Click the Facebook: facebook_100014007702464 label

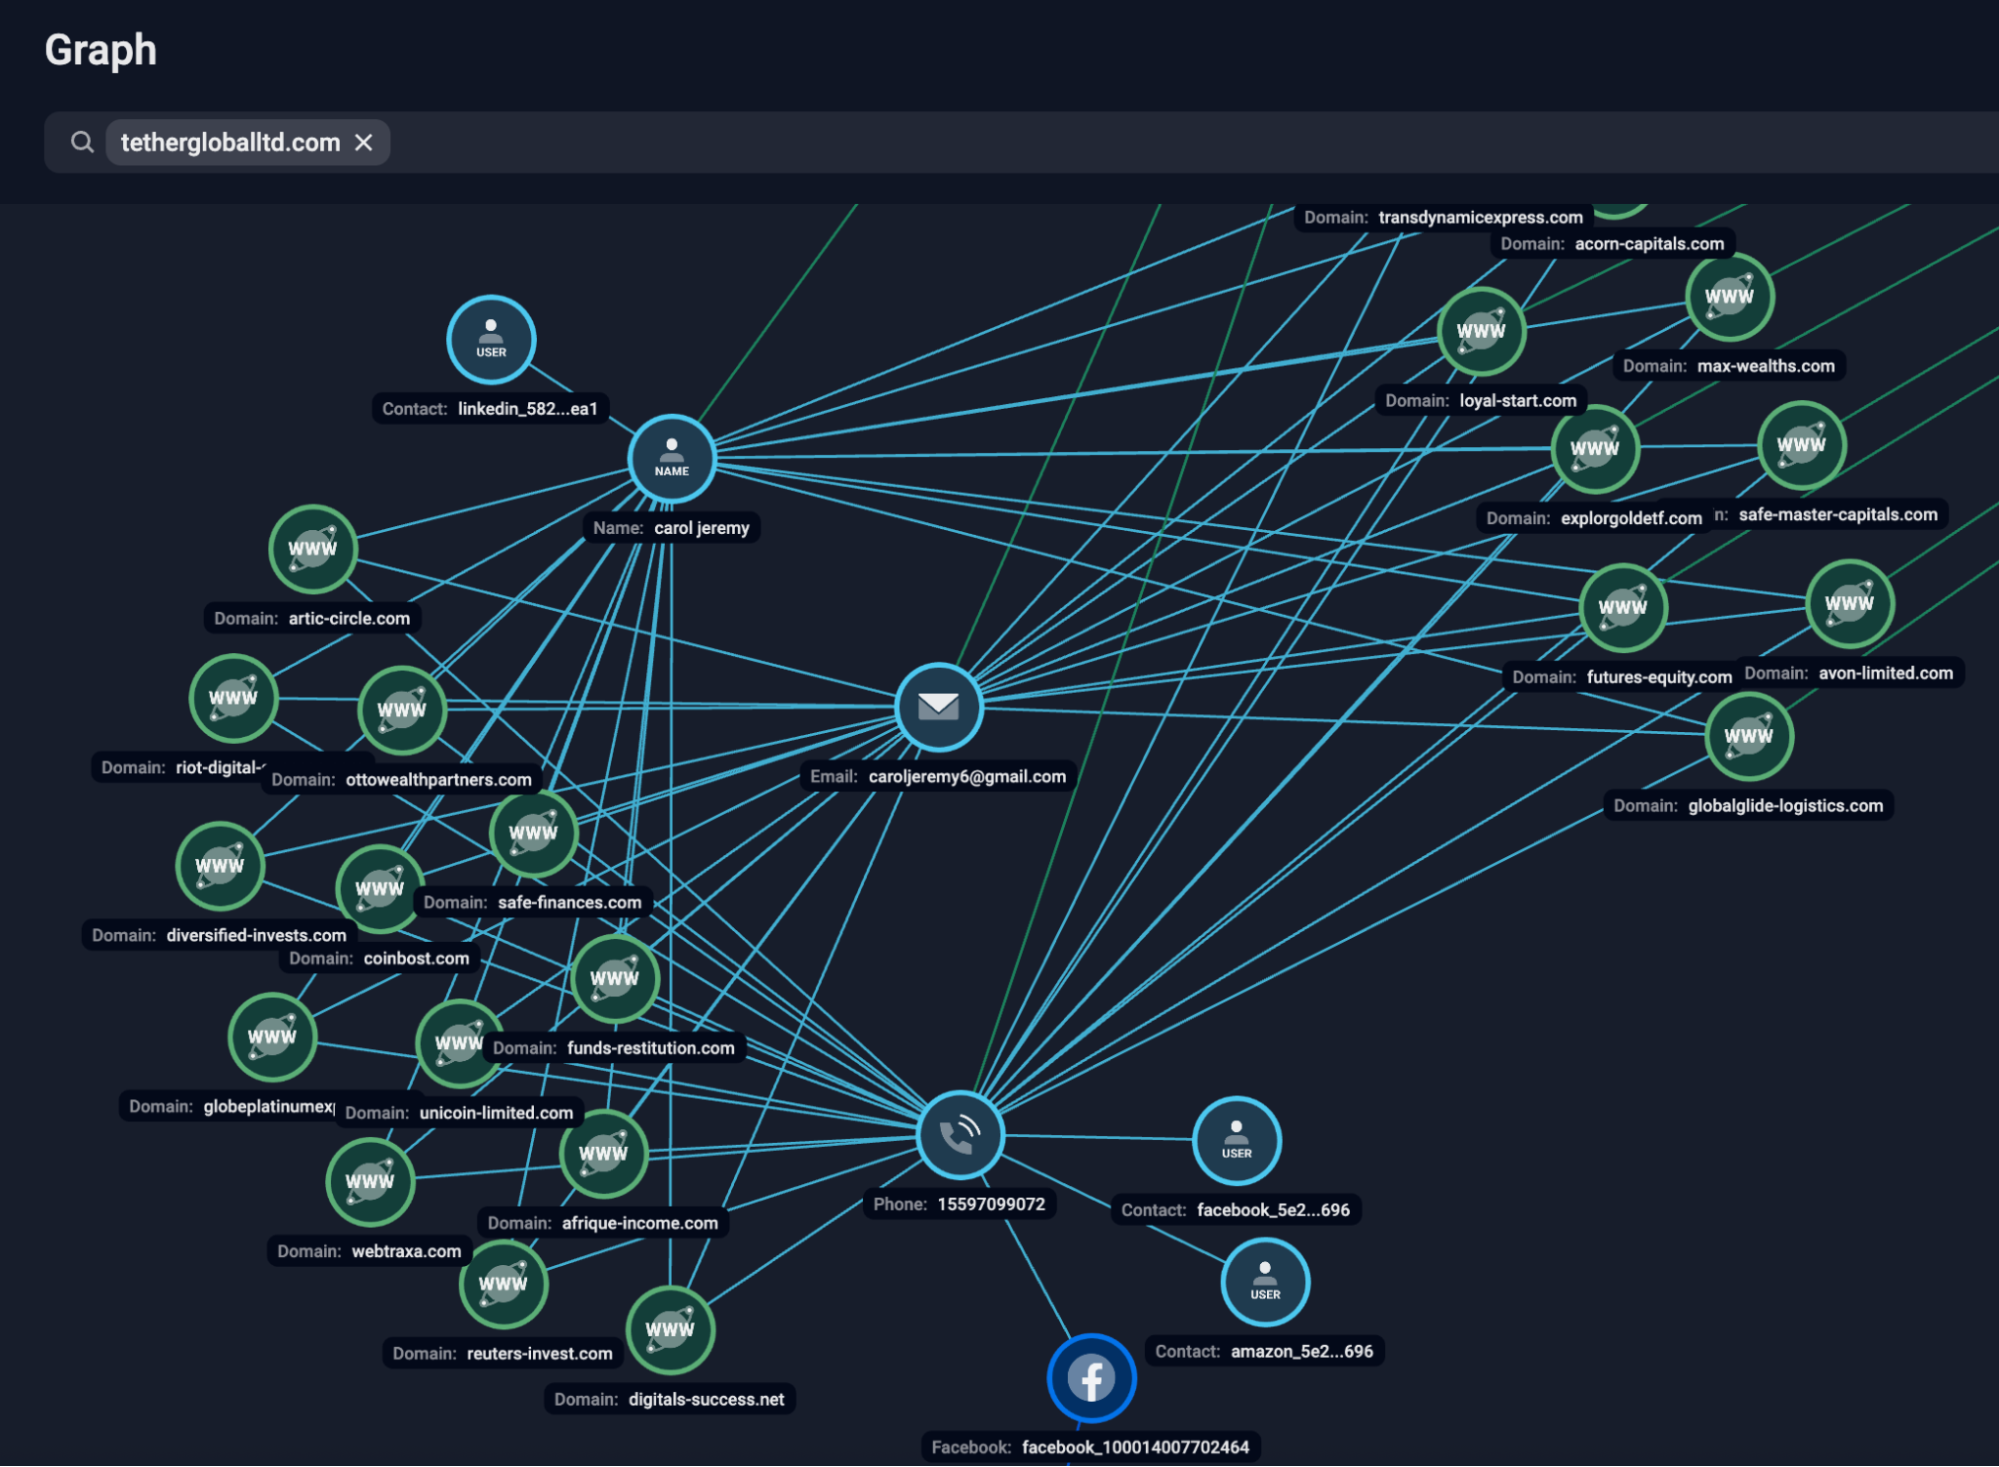tap(1090, 1448)
